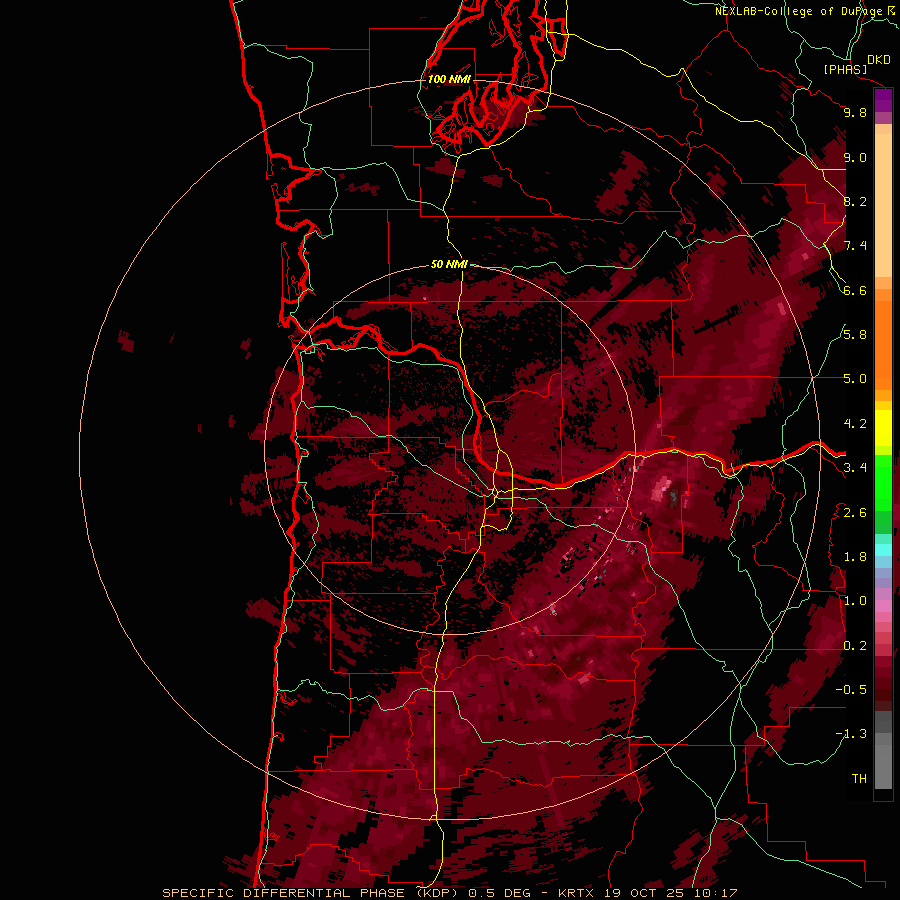Select the 50 NMI range ring label
900x900 pixels.
(449, 264)
